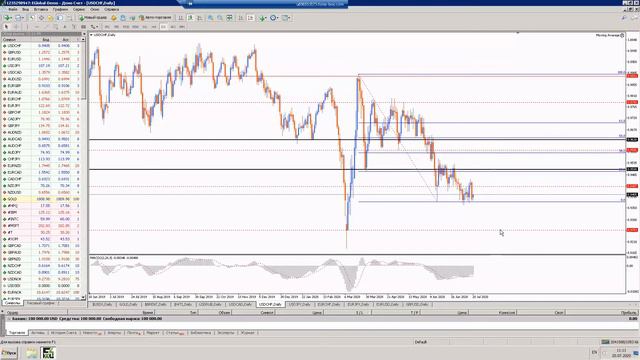Open the История Счета terminal tab
The width and height of the screenshot is (640, 360).
pyautogui.click(x=64, y=333)
